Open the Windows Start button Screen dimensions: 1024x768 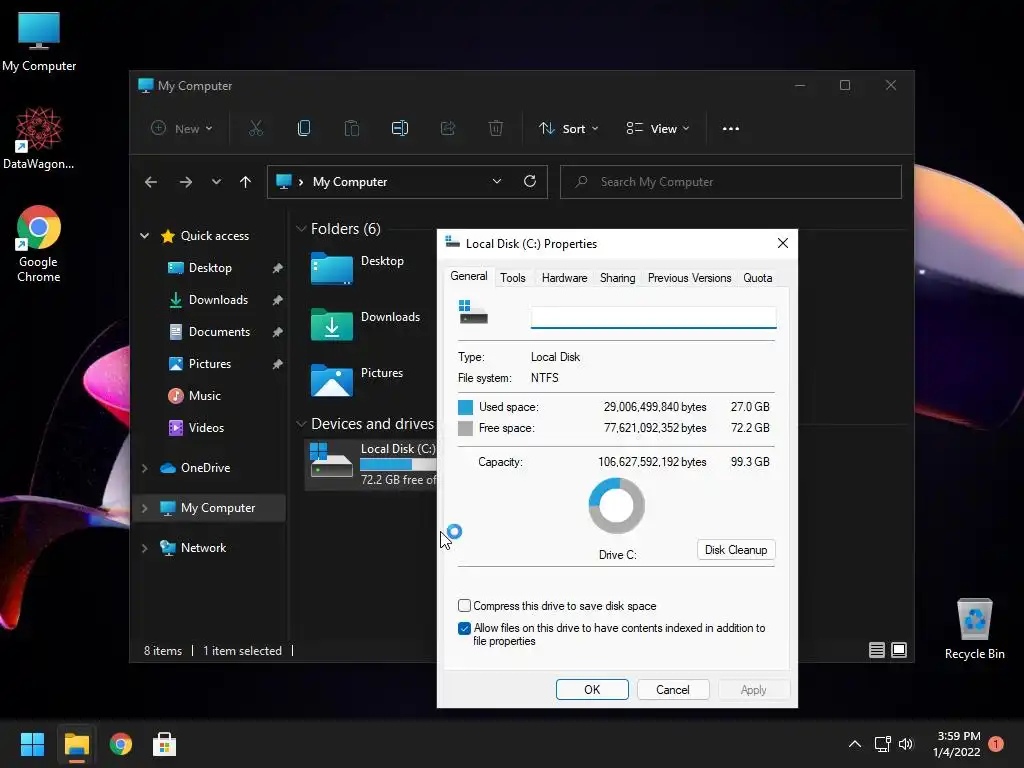click(32, 744)
